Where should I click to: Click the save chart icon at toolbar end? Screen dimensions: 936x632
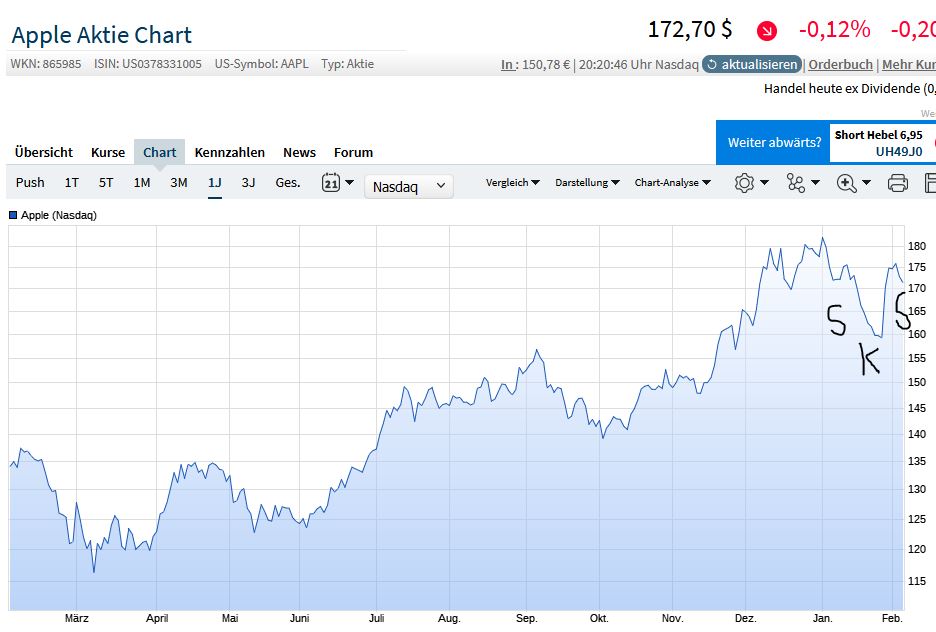(x=930, y=183)
